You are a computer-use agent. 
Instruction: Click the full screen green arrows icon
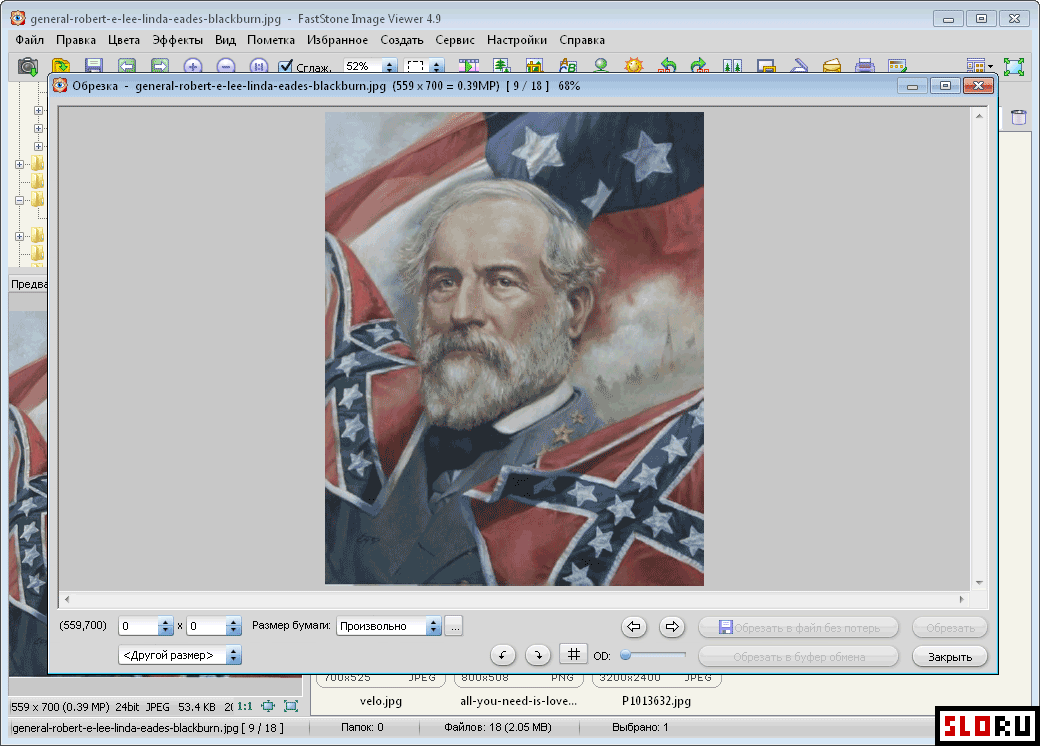click(x=1013, y=66)
